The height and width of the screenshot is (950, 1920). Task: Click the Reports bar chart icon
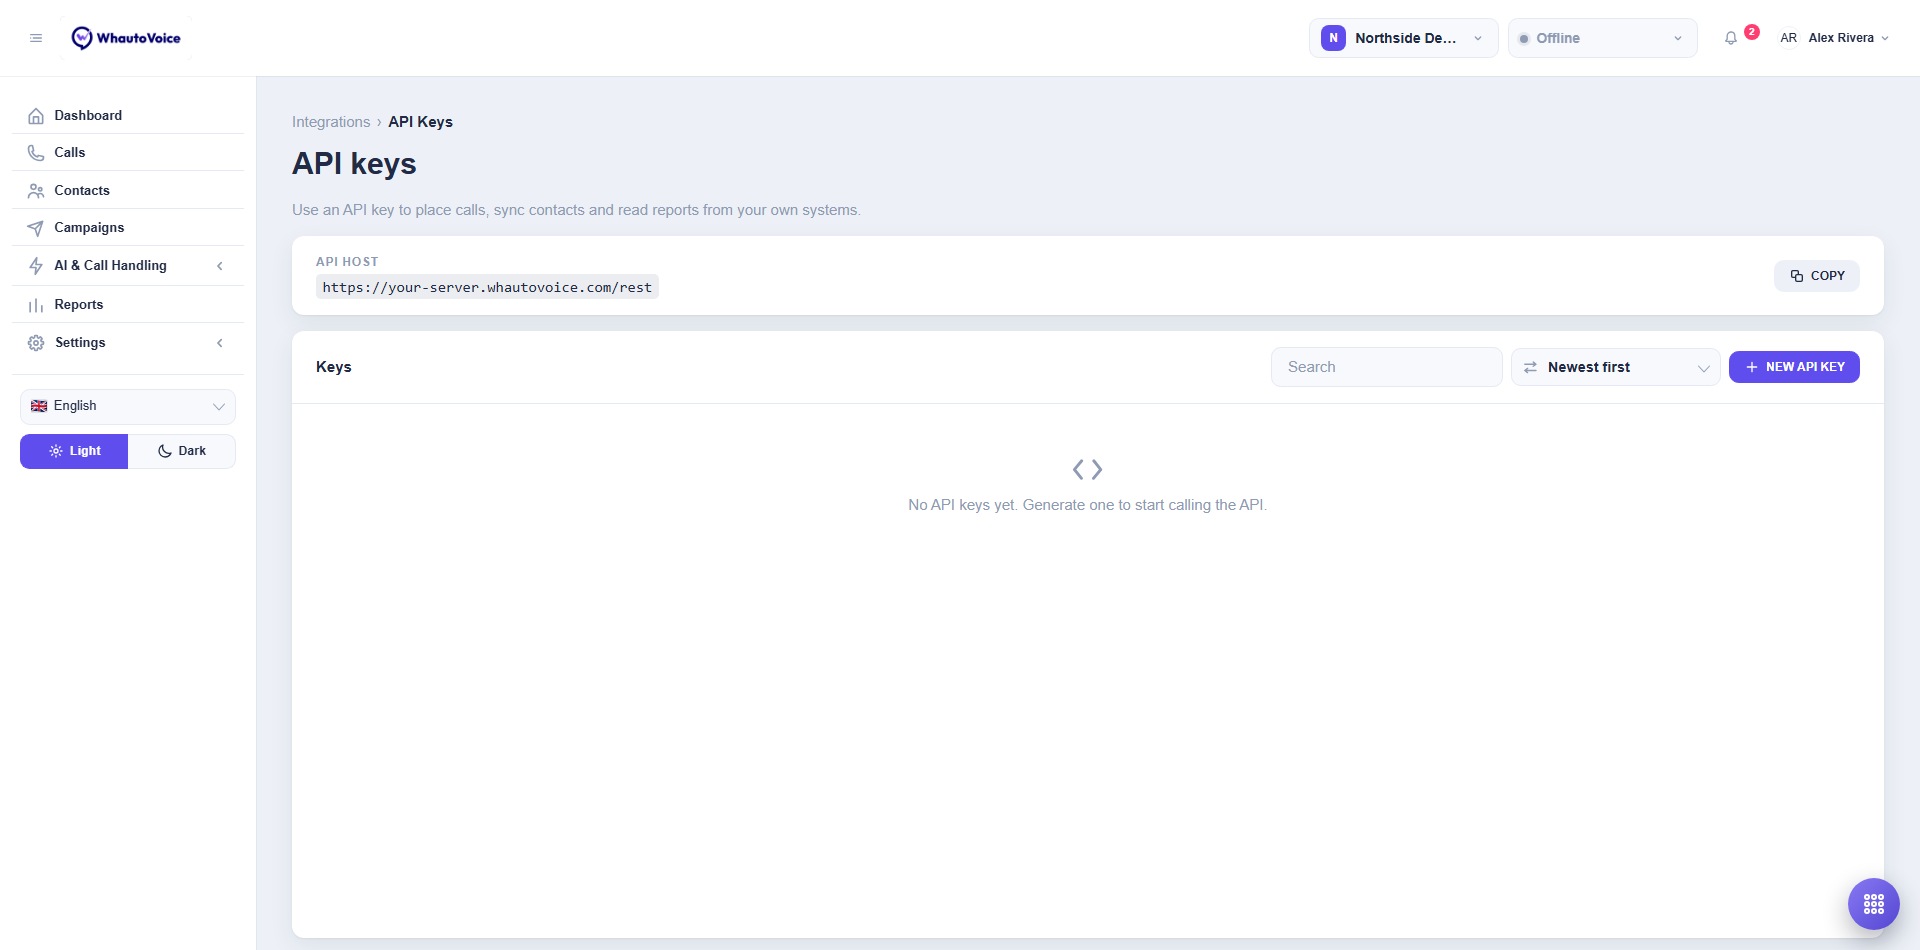click(x=36, y=305)
